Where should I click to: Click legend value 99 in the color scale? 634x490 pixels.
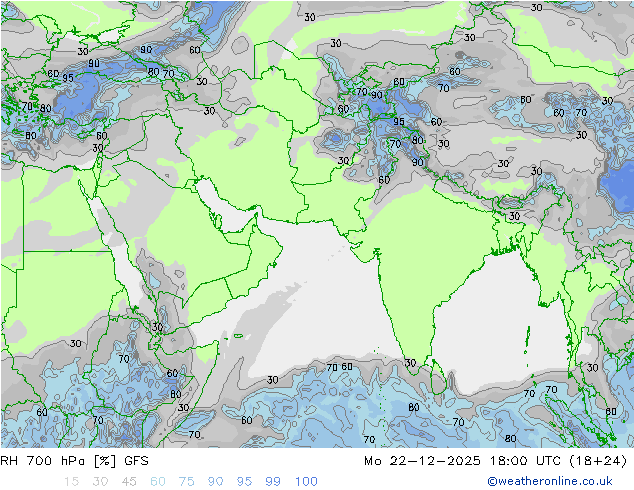pyautogui.click(x=273, y=481)
